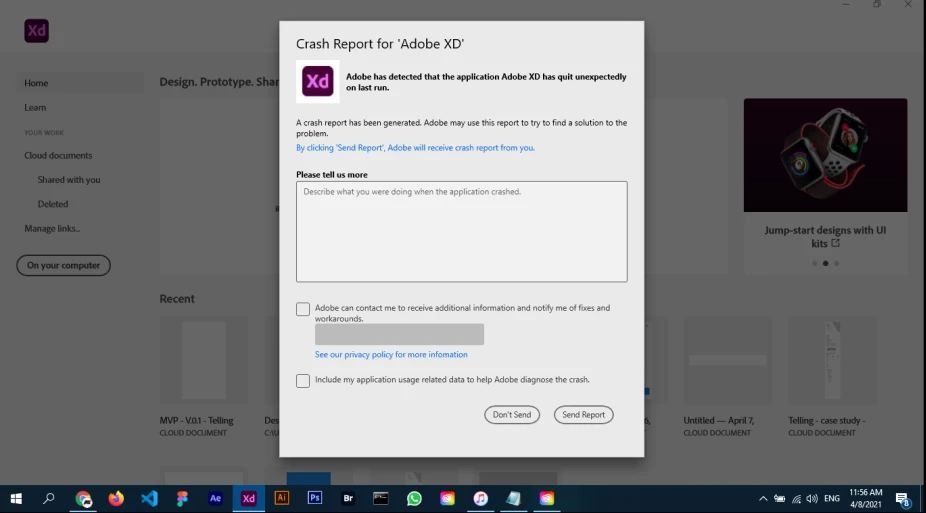Image resolution: width=926 pixels, height=513 pixels.
Task: Open the MVP - V.0.1 - Telling document thumbnail
Action: [203, 360]
